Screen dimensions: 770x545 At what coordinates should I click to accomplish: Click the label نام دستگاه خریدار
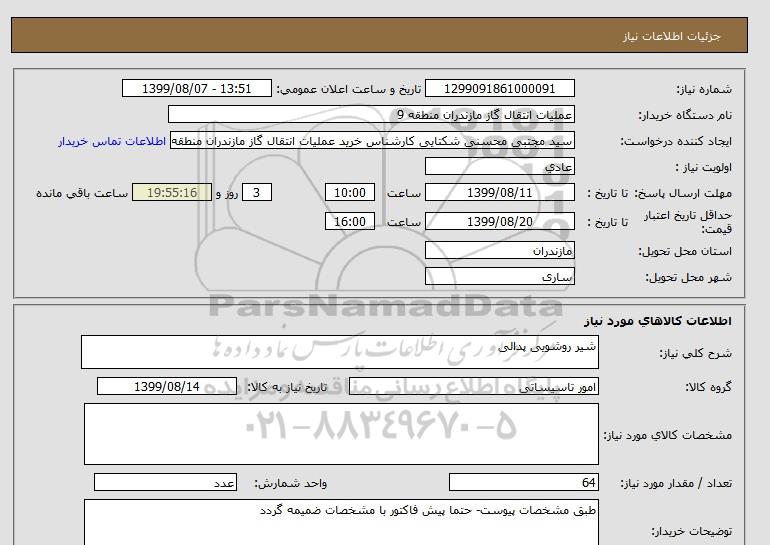pos(685,115)
